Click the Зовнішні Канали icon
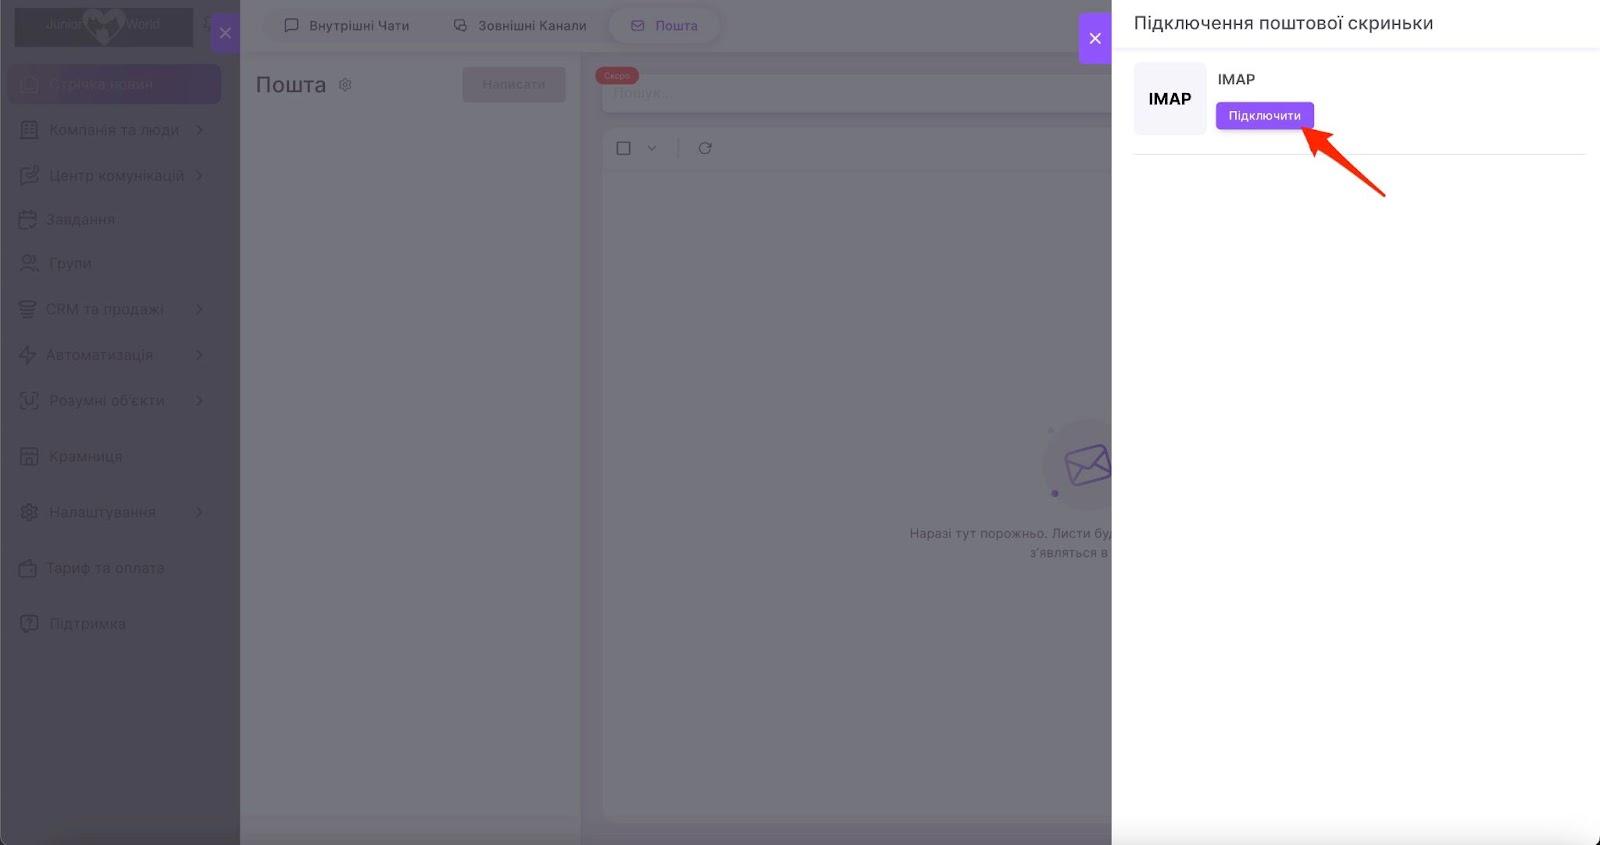 [460, 25]
